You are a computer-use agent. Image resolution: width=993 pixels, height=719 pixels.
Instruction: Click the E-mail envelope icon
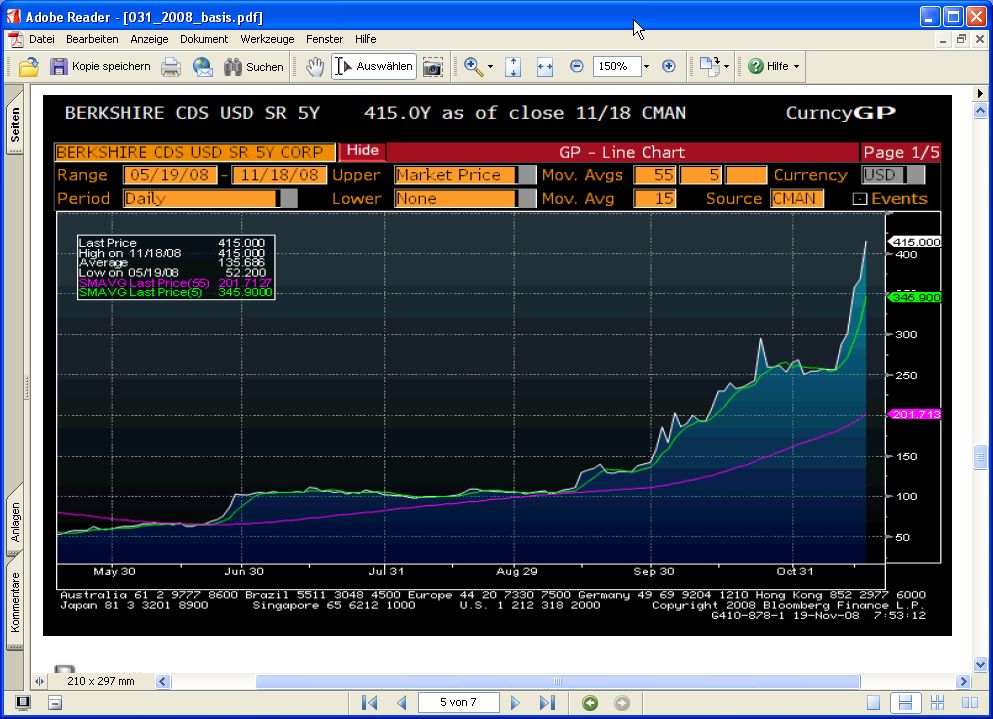[203, 67]
